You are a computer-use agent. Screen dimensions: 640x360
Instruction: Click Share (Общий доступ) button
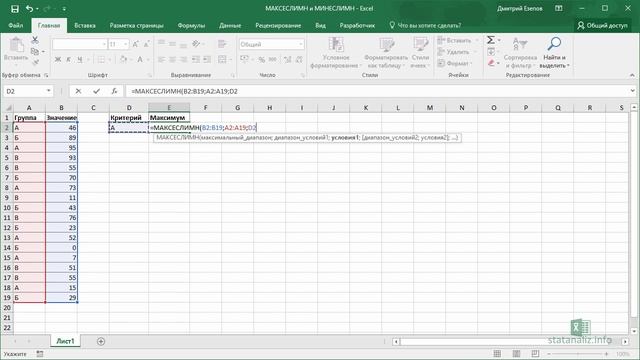tap(602, 25)
